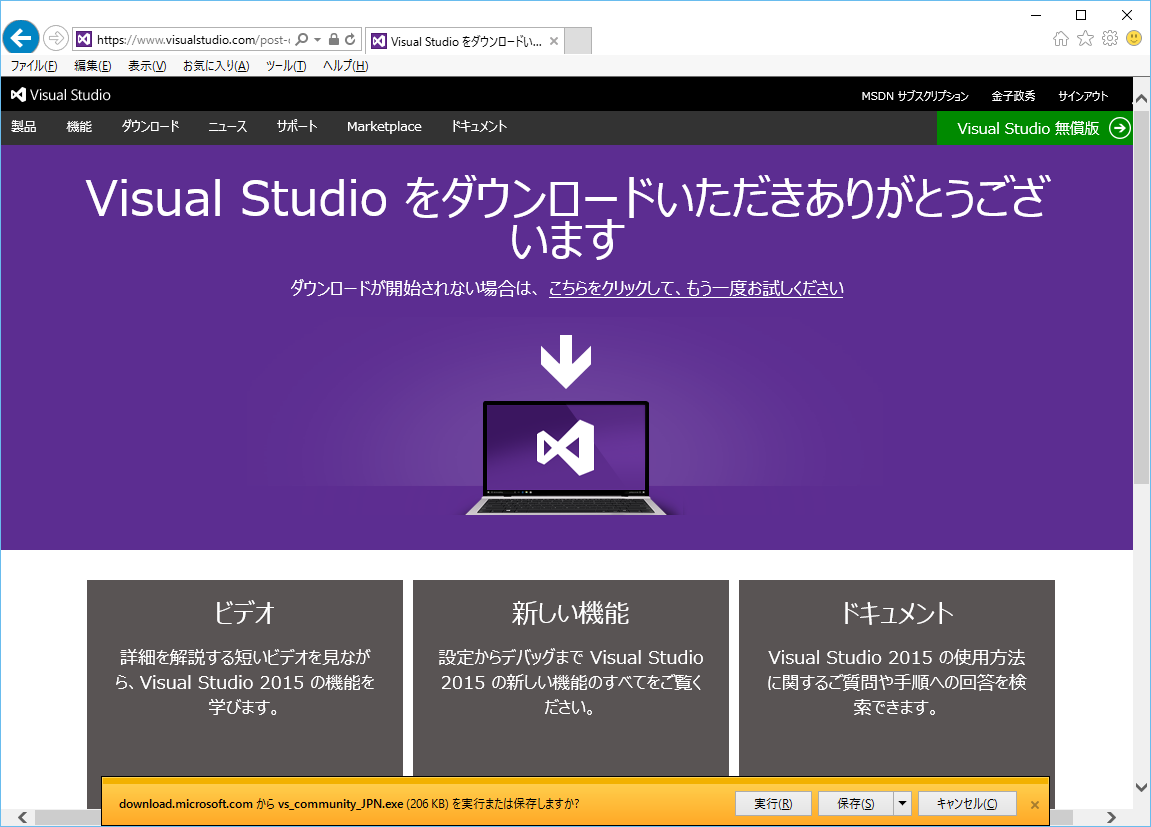
Task: Go back using the blue back arrow
Action: (x=20, y=38)
